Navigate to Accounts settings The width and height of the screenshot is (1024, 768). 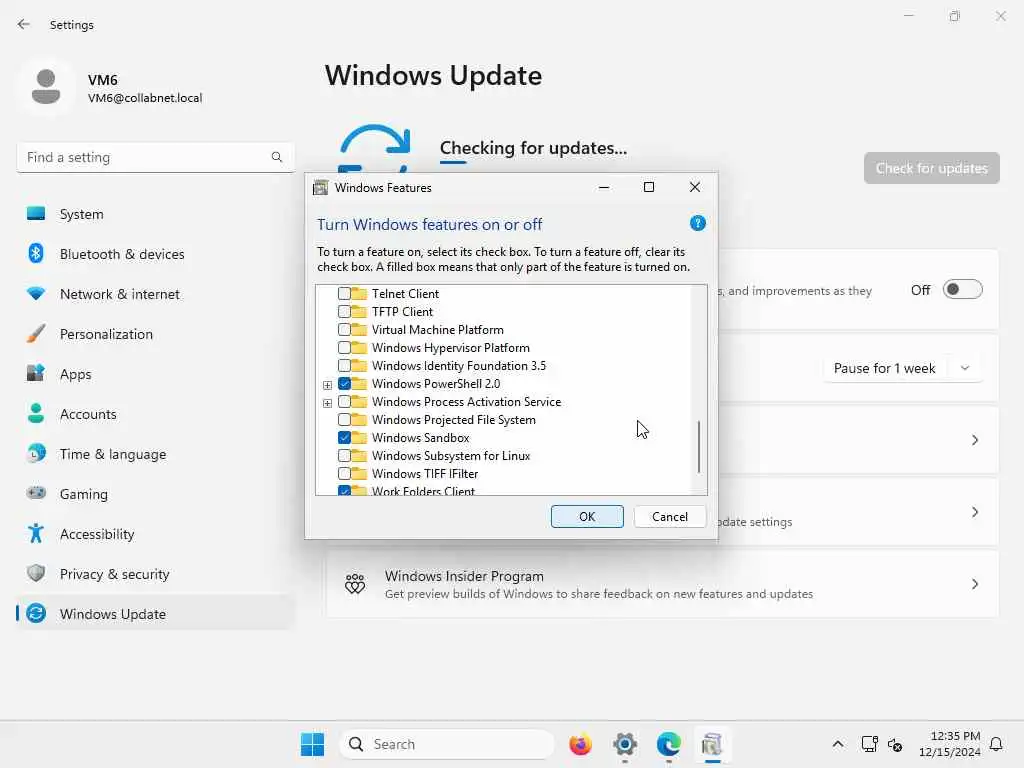coord(155,414)
